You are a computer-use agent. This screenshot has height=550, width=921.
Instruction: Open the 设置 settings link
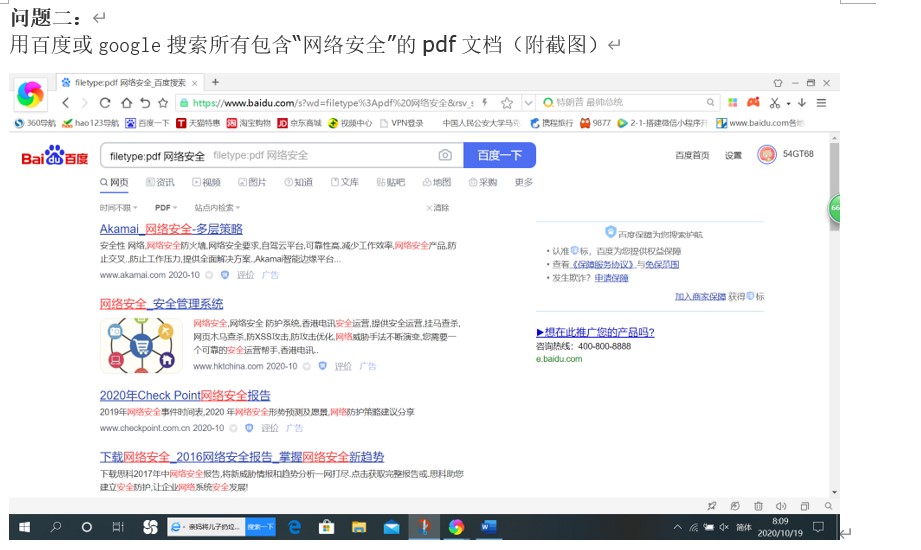point(733,156)
